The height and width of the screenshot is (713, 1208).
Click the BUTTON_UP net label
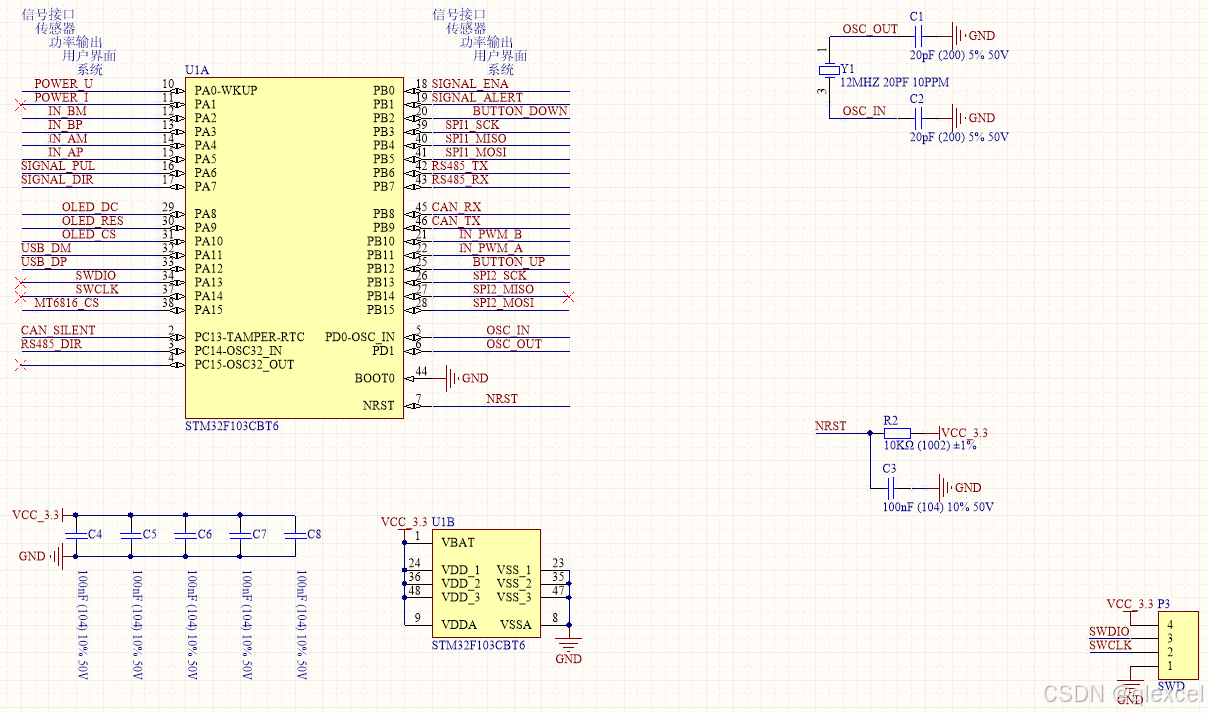click(509, 262)
